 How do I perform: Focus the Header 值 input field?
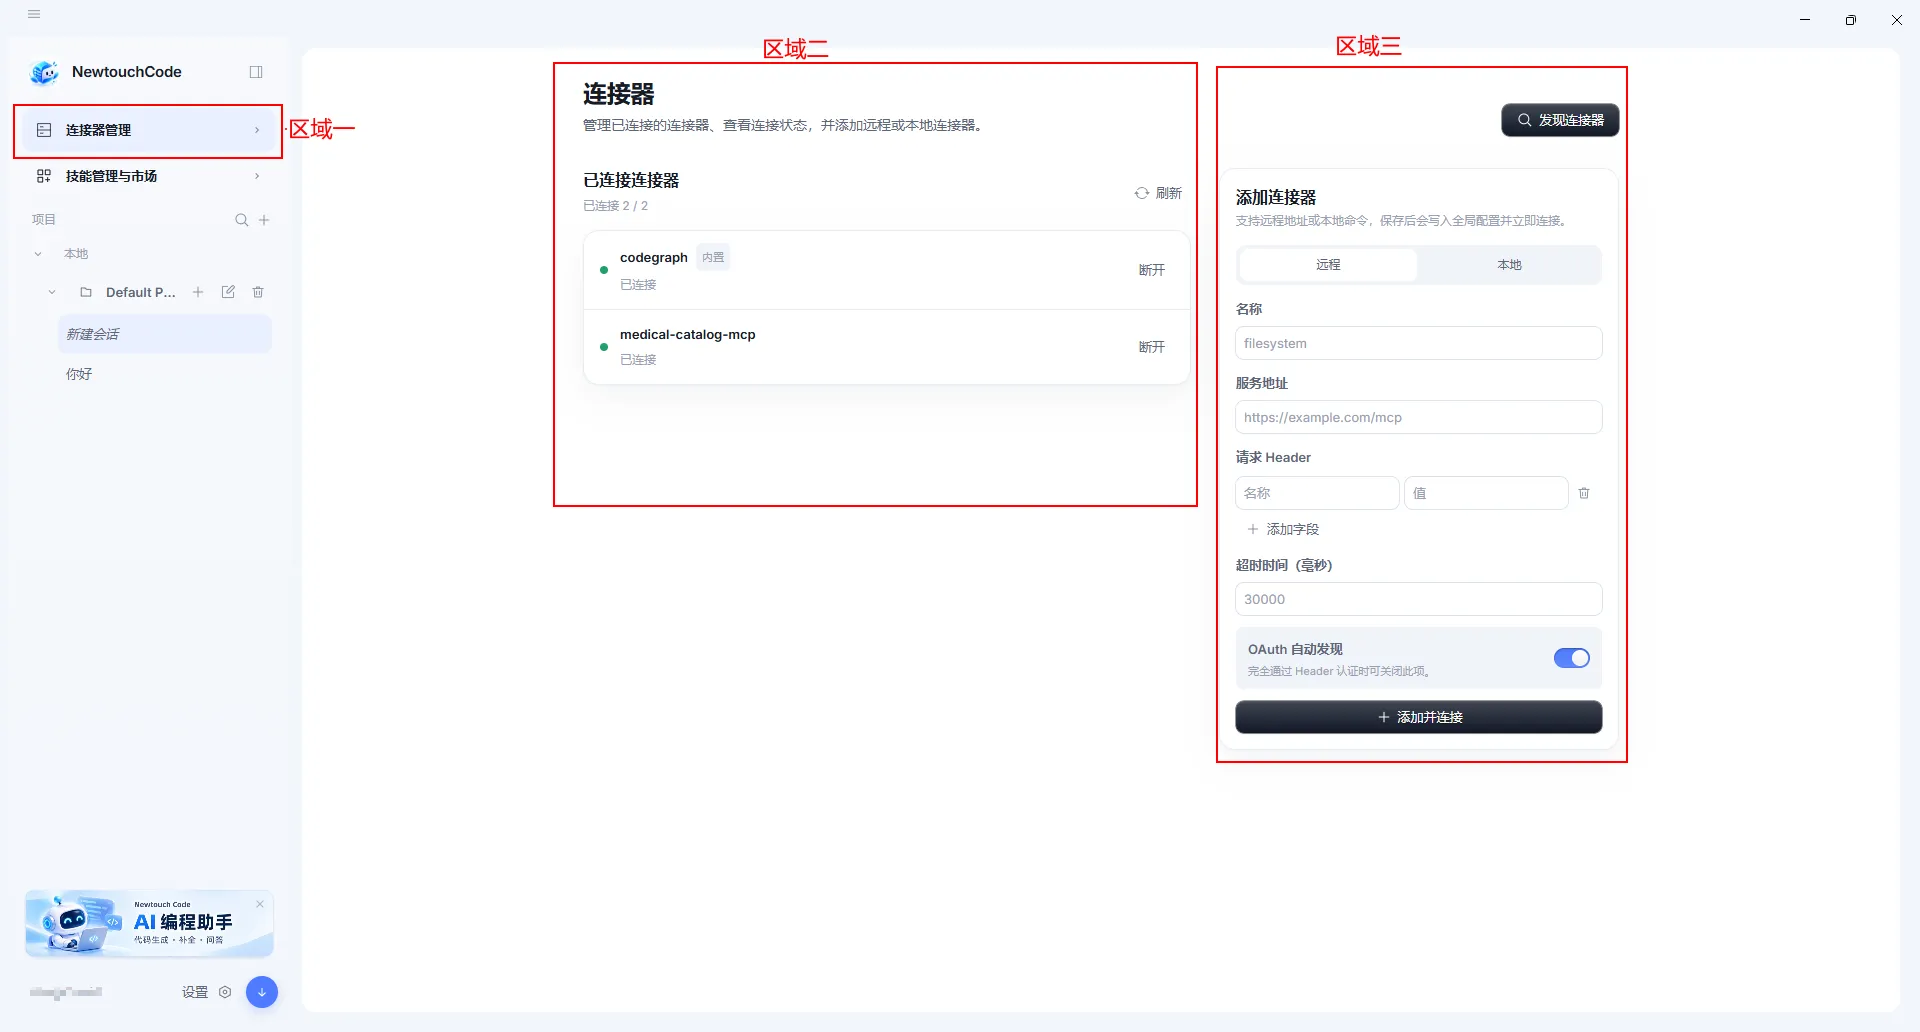point(1486,493)
